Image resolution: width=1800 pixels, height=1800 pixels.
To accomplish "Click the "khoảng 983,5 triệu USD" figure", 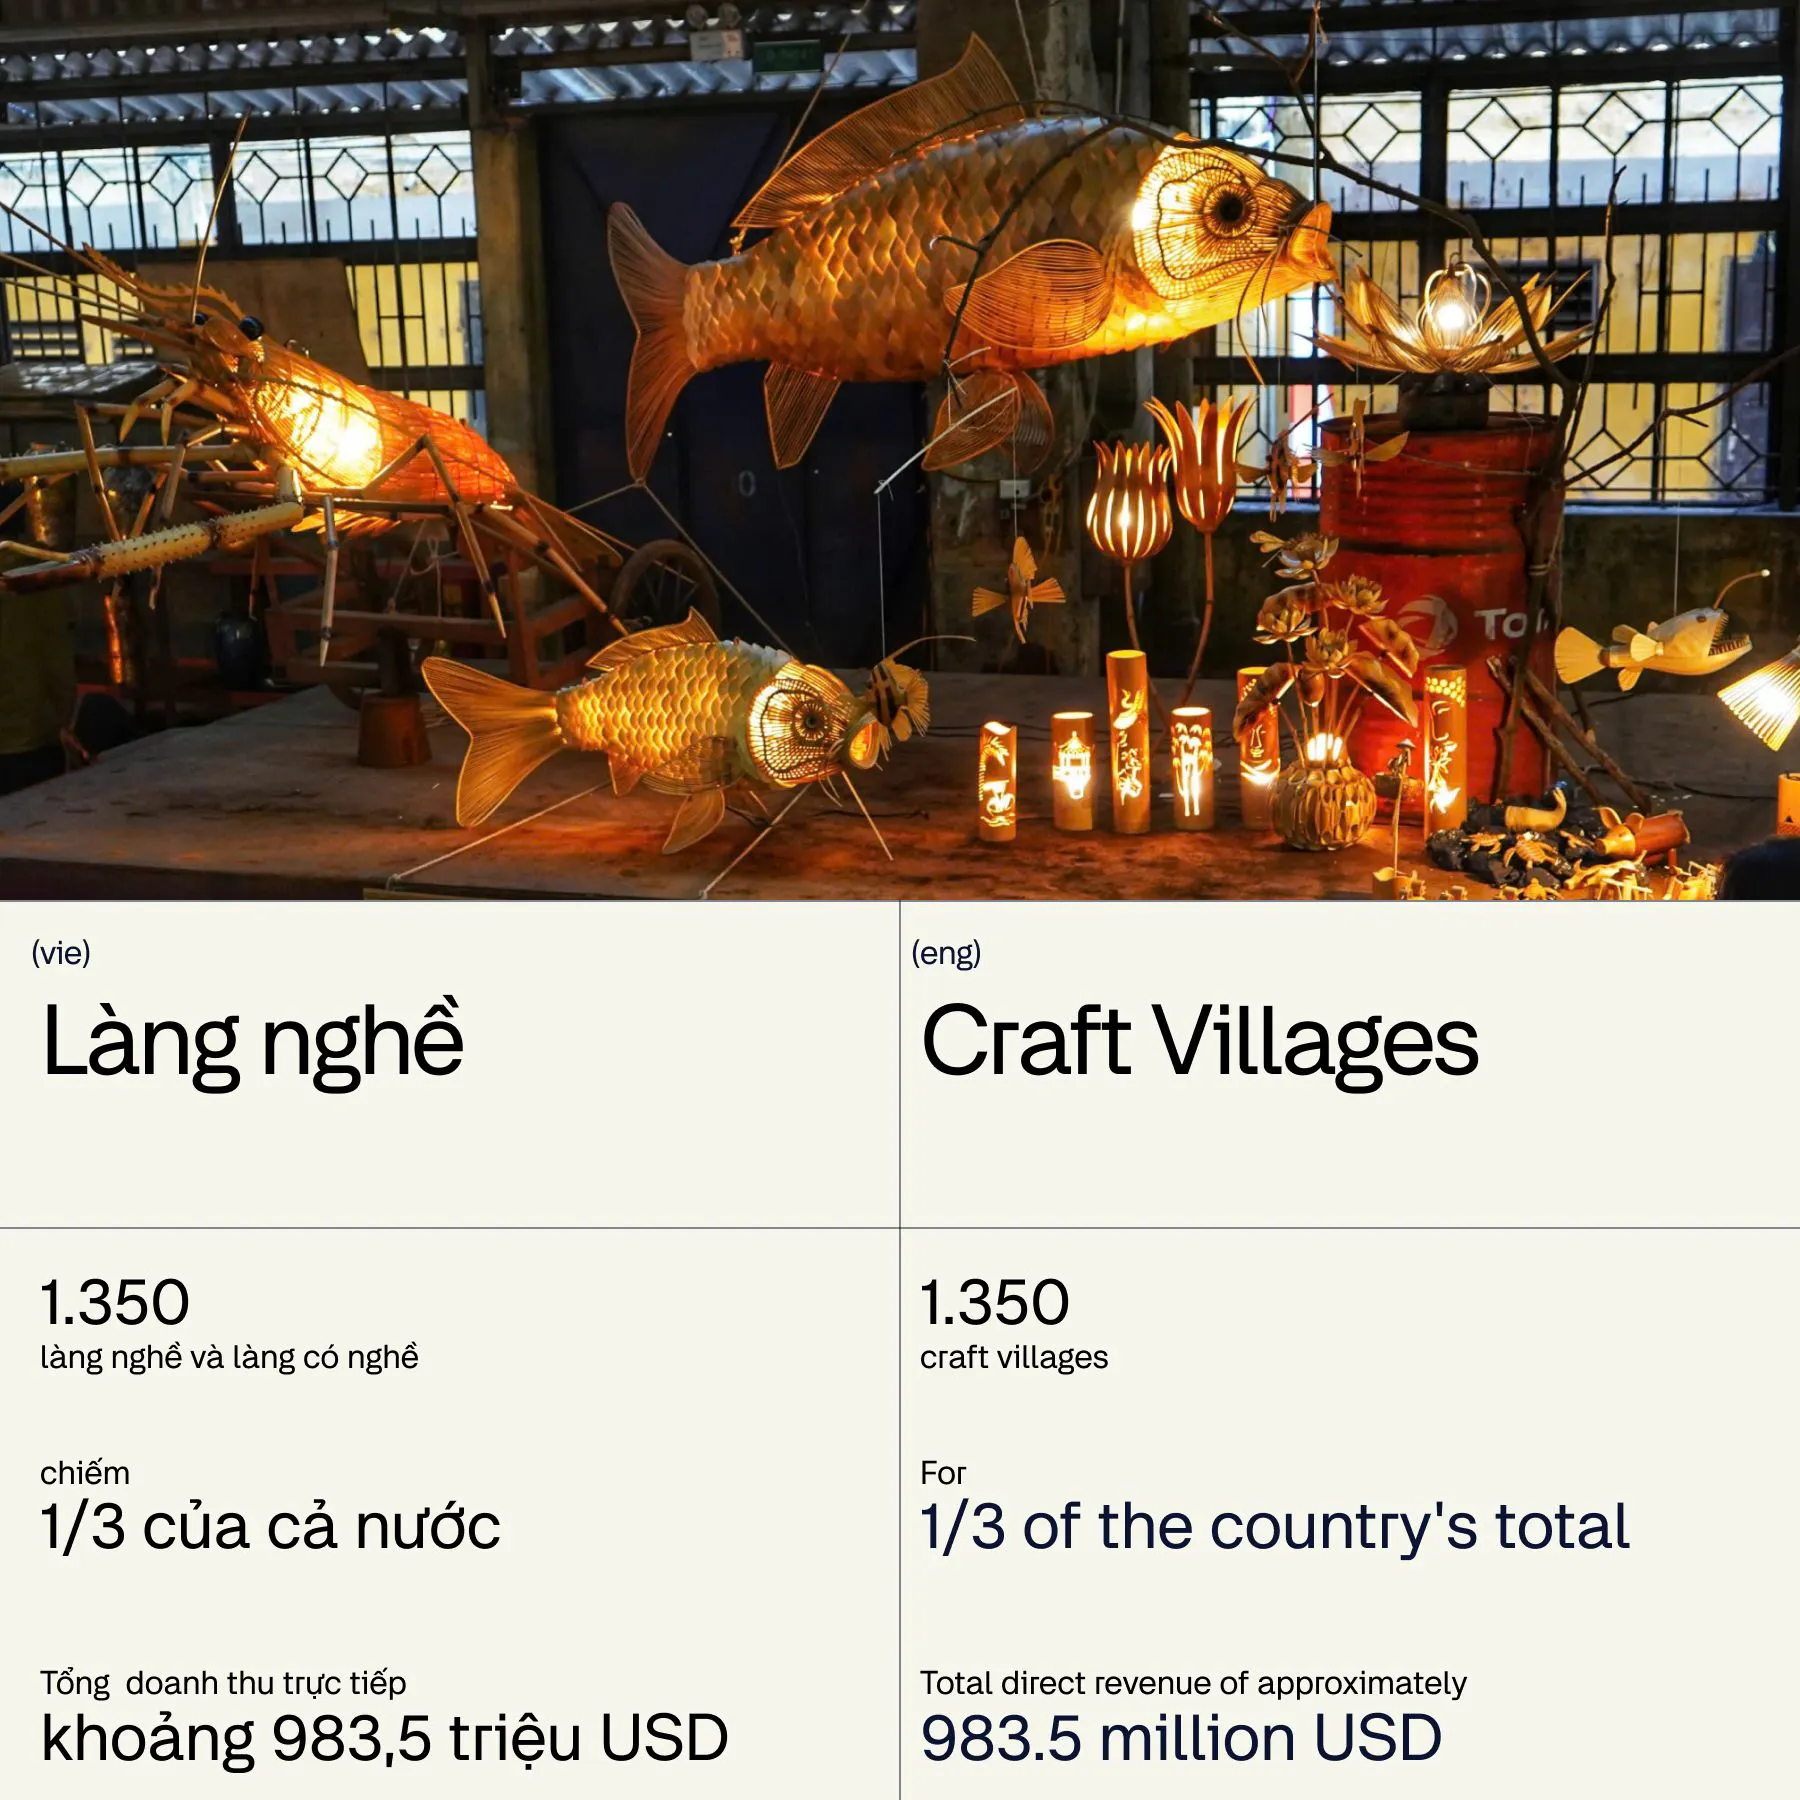I will [384, 1739].
